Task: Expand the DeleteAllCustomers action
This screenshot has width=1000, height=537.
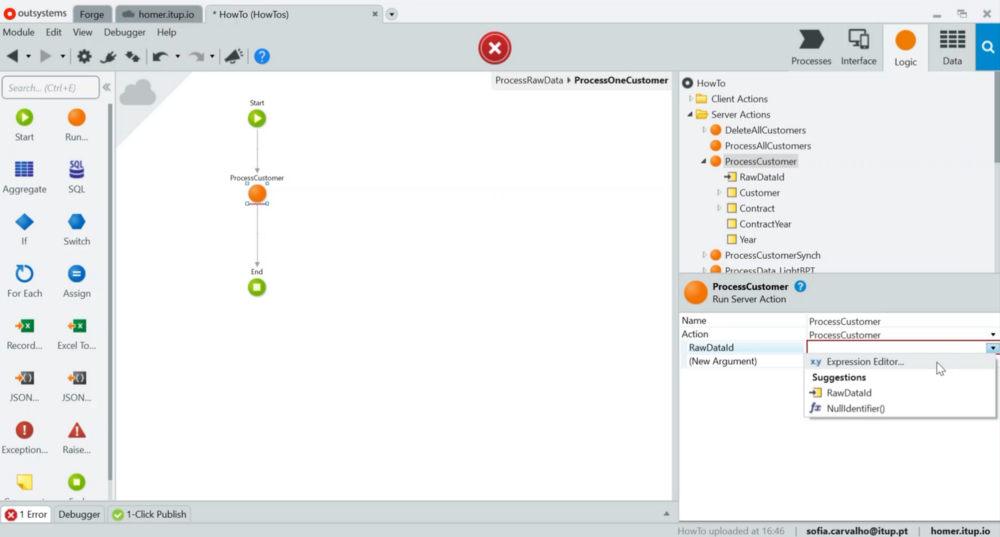Action: tap(704, 130)
